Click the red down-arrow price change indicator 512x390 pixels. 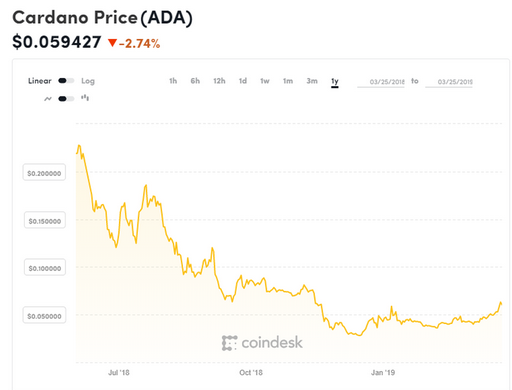pyautogui.click(x=112, y=43)
